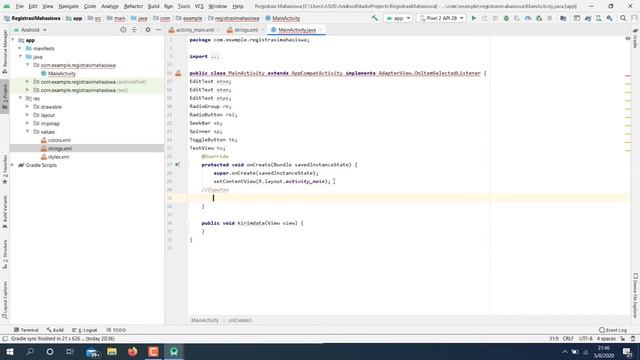Open the File menu
Viewport: 640px width, 360px height.
click(x=19, y=6)
